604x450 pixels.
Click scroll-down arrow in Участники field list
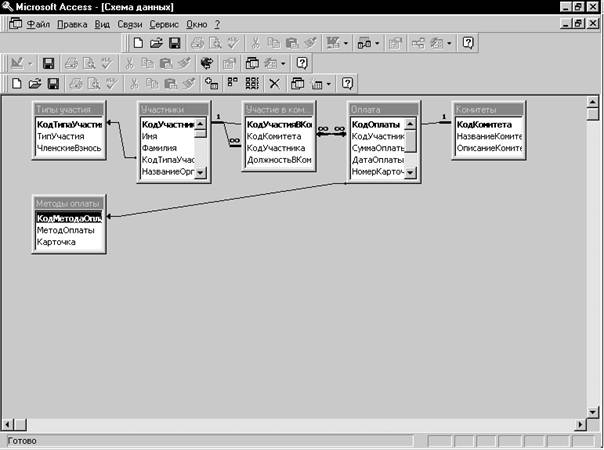200,173
